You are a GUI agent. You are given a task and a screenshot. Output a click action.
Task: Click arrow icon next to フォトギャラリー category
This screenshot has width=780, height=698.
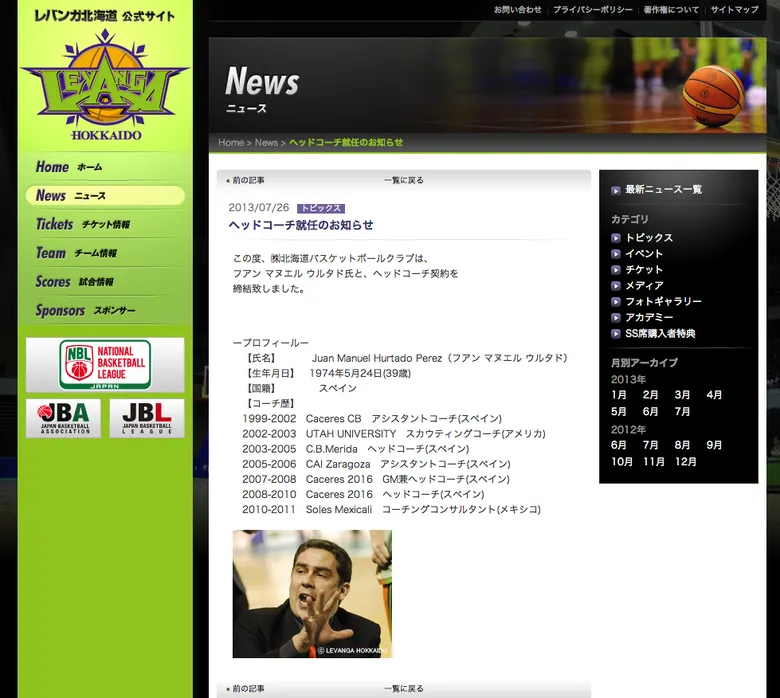[x=616, y=302]
